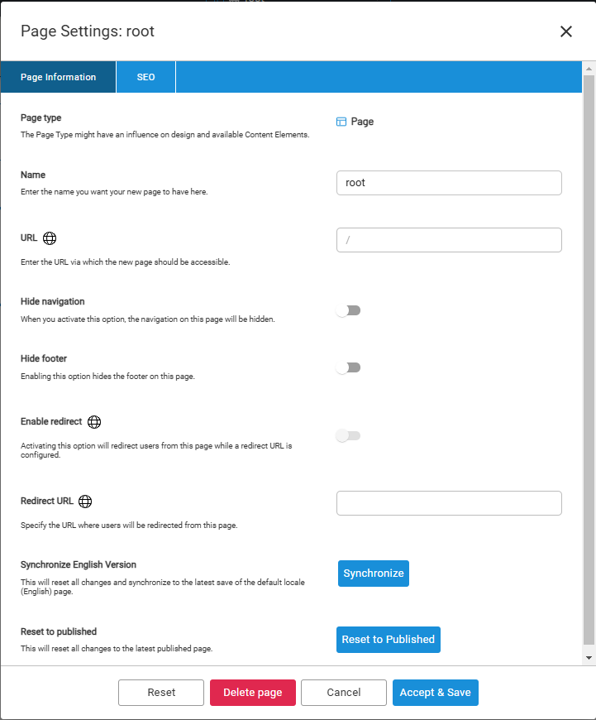Click the scrollbar up arrow
The width and height of the screenshot is (596, 720).
589,68
